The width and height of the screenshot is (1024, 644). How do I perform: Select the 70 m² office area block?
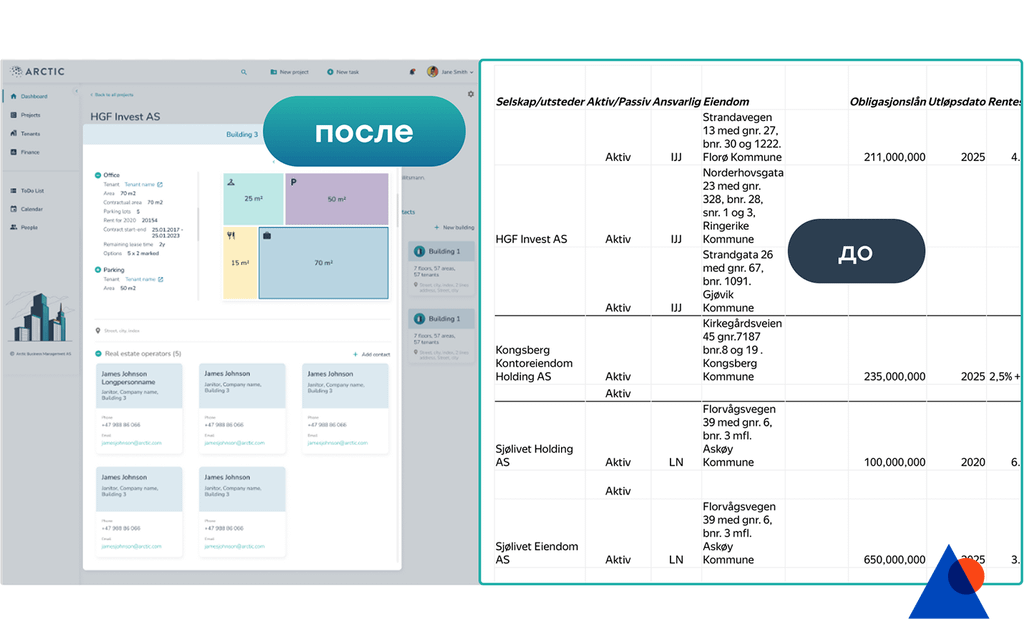pos(324,263)
